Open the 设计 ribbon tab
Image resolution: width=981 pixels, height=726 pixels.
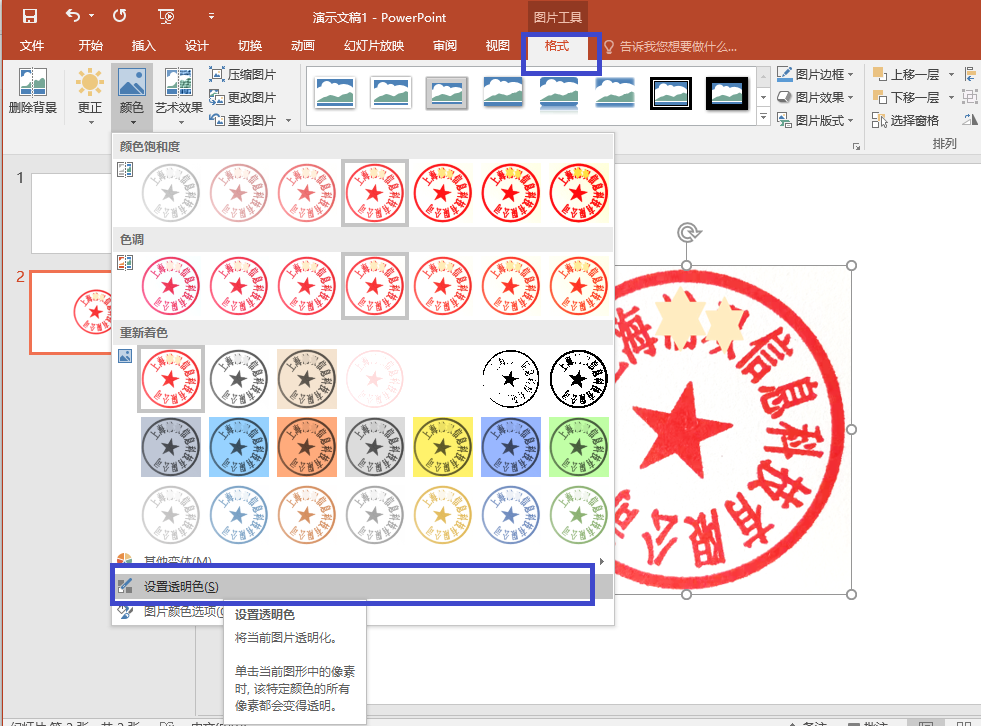point(196,46)
